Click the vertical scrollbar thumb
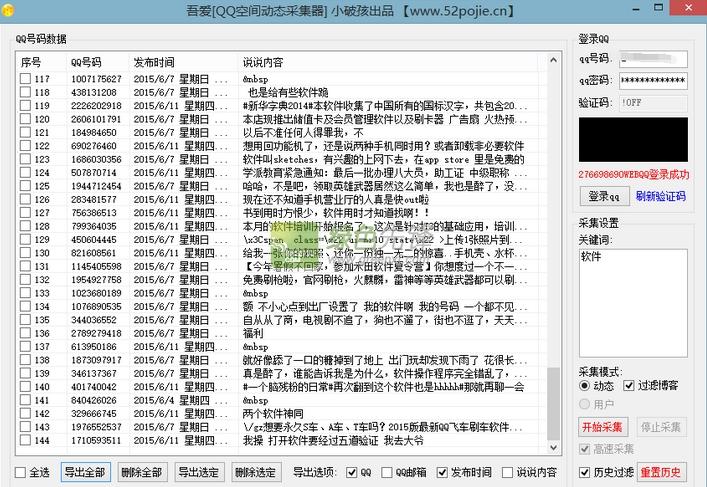707x487 pixels. click(553, 404)
